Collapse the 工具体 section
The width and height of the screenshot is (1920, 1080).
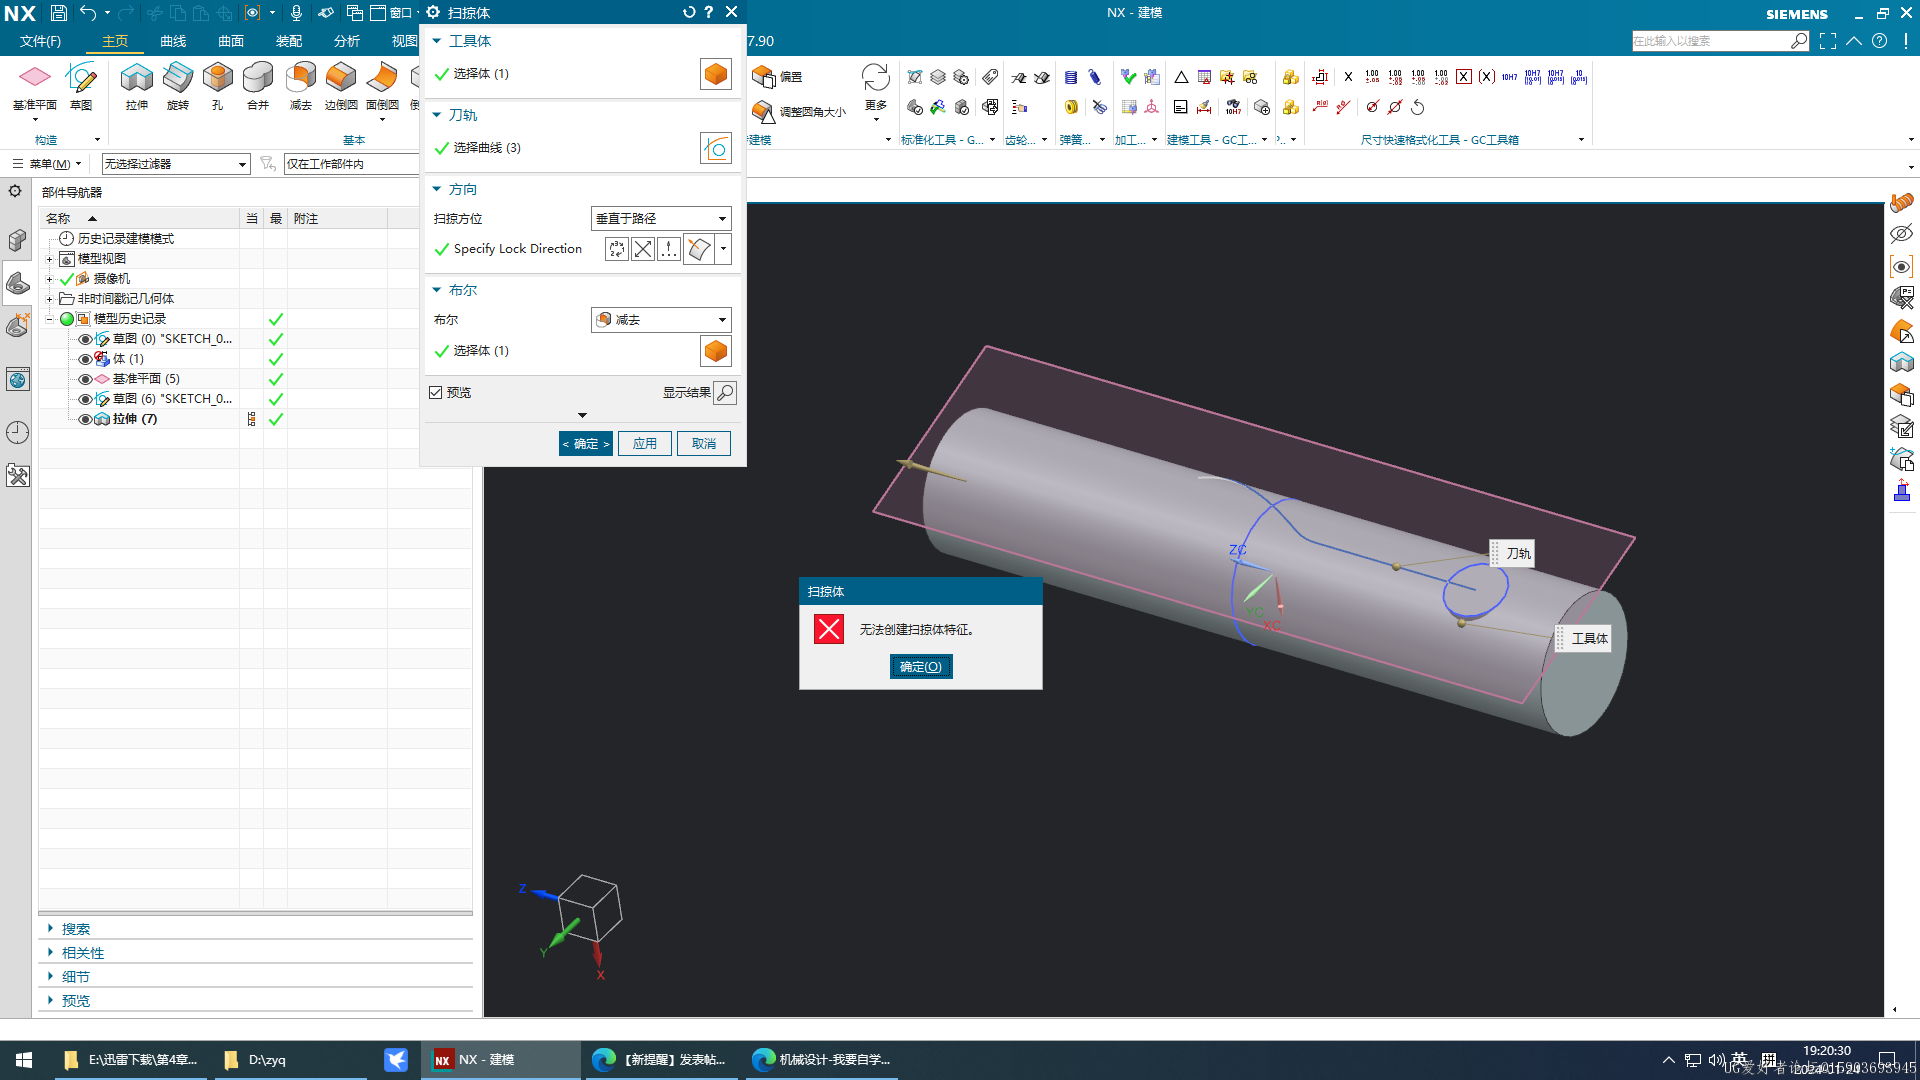point(437,41)
